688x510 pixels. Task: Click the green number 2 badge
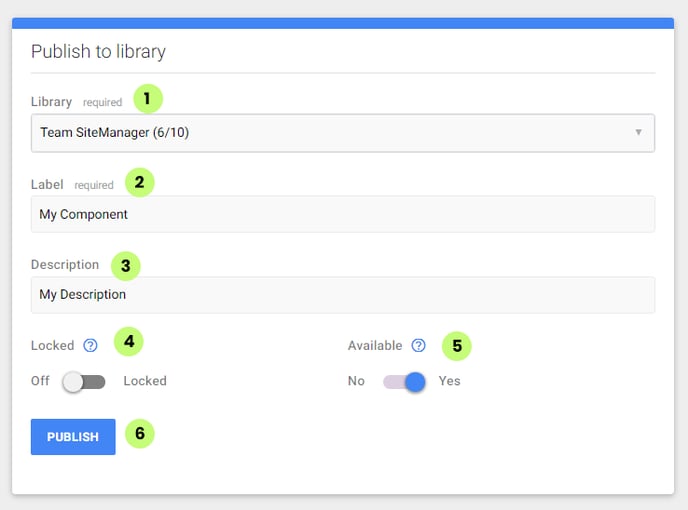140,182
